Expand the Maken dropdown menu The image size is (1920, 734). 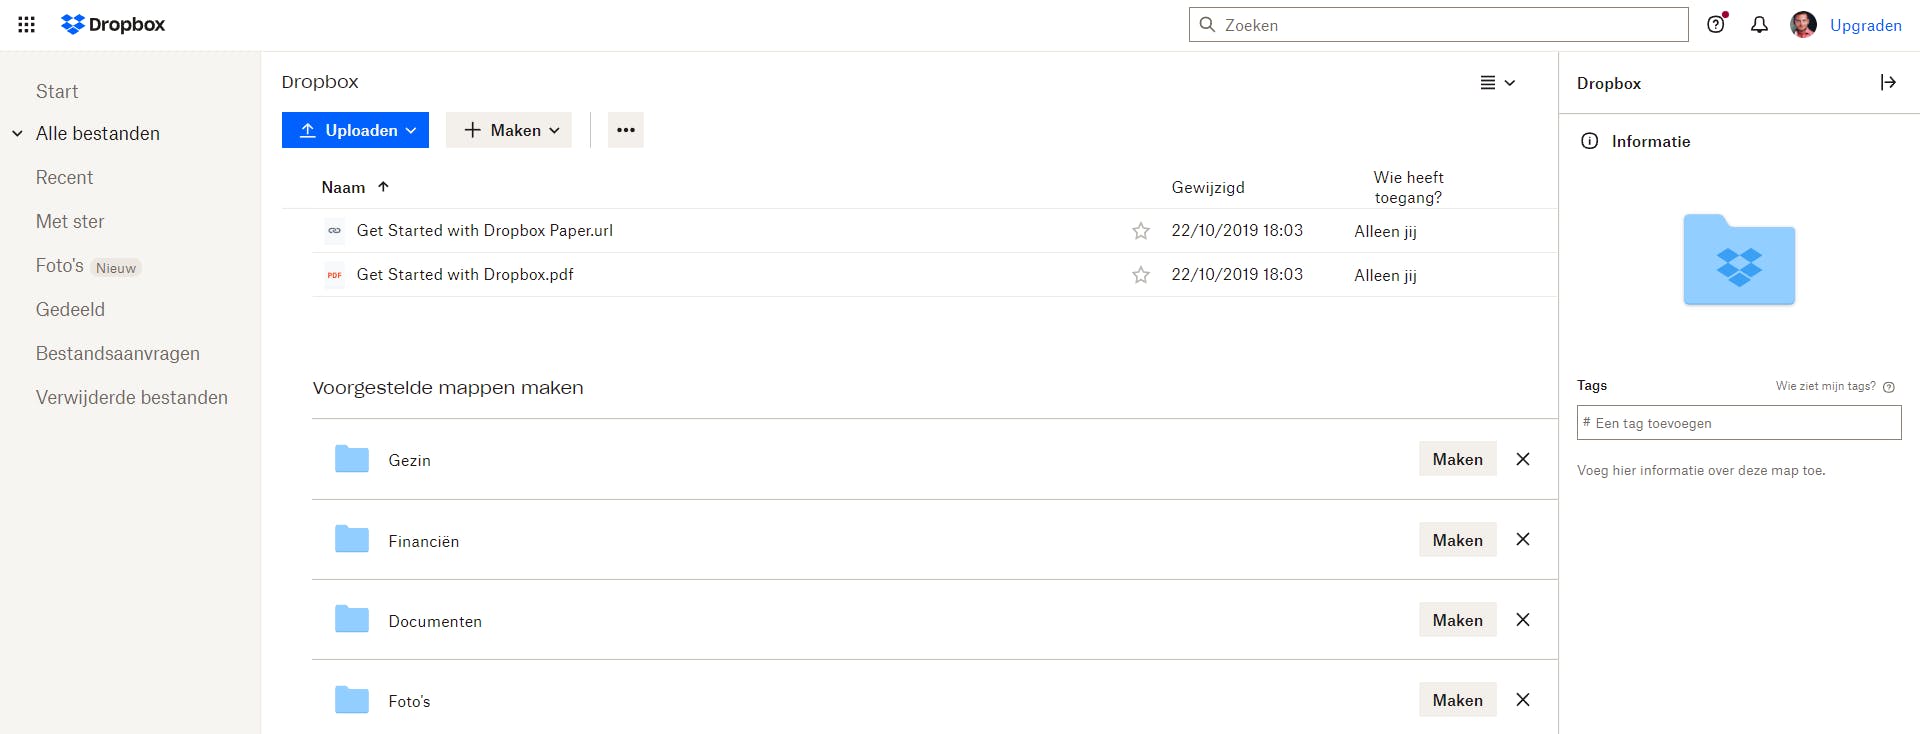click(509, 130)
